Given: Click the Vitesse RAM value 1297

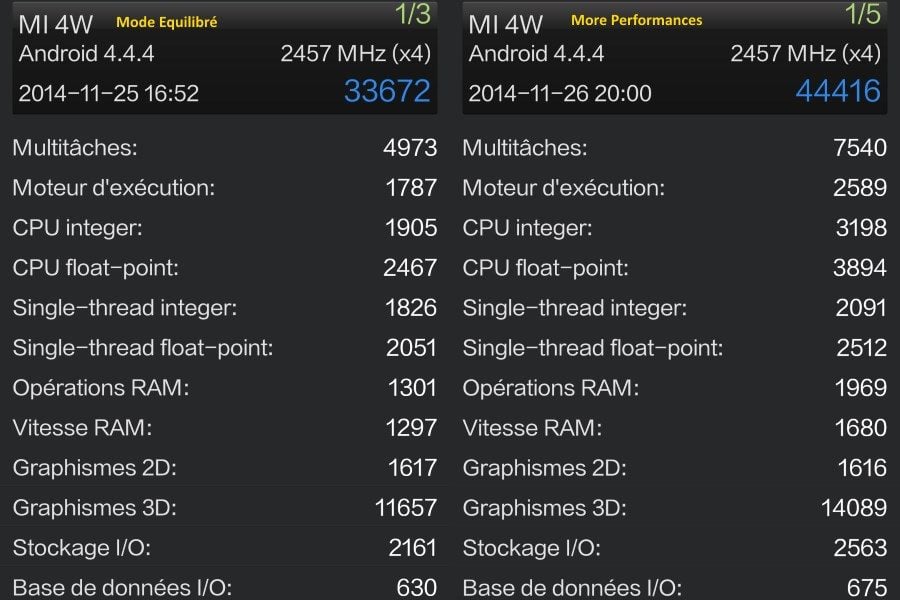Looking at the screenshot, I should point(411,428).
